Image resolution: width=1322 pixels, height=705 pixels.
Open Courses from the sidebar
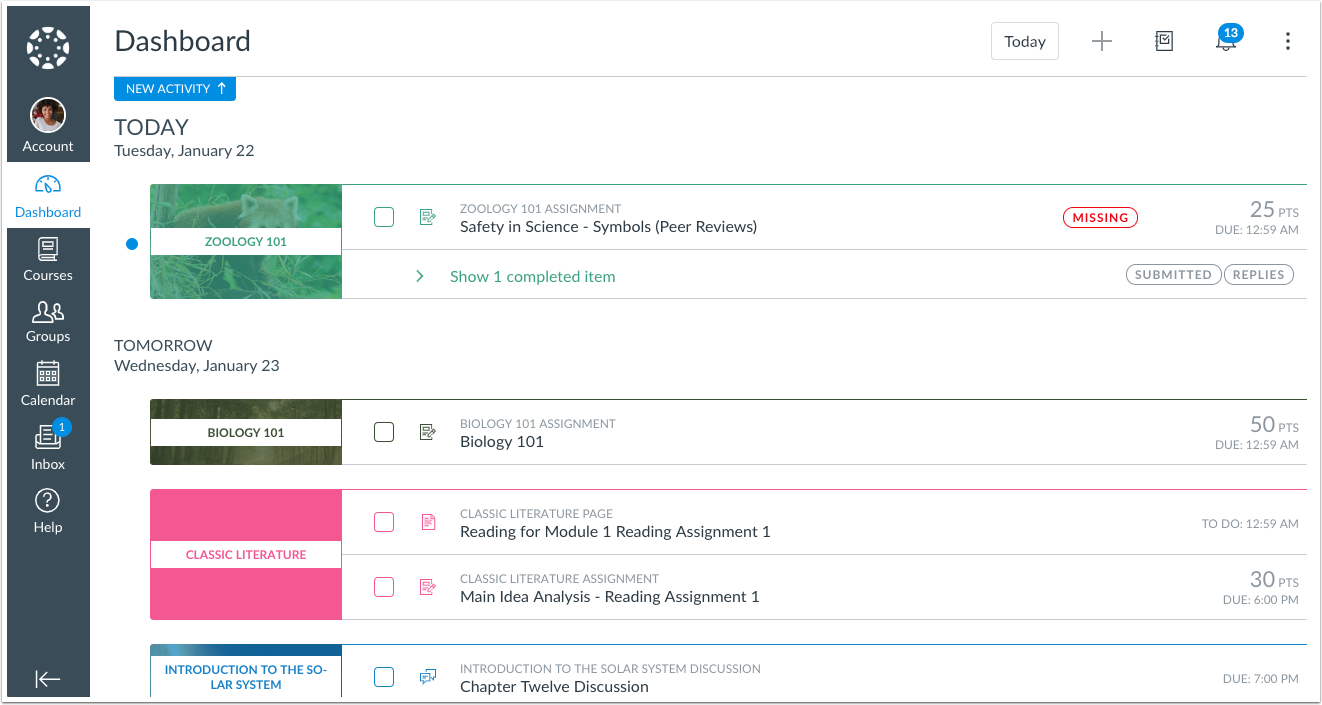coord(48,259)
